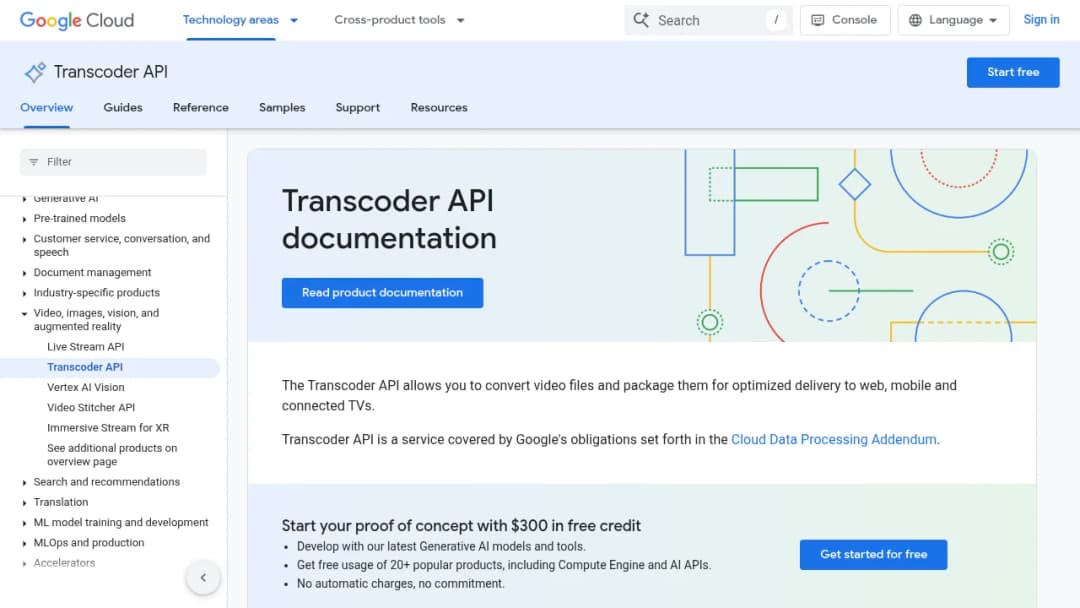The image size is (1080, 608).
Task: Click the Transcoder API header title
Action: coord(111,72)
